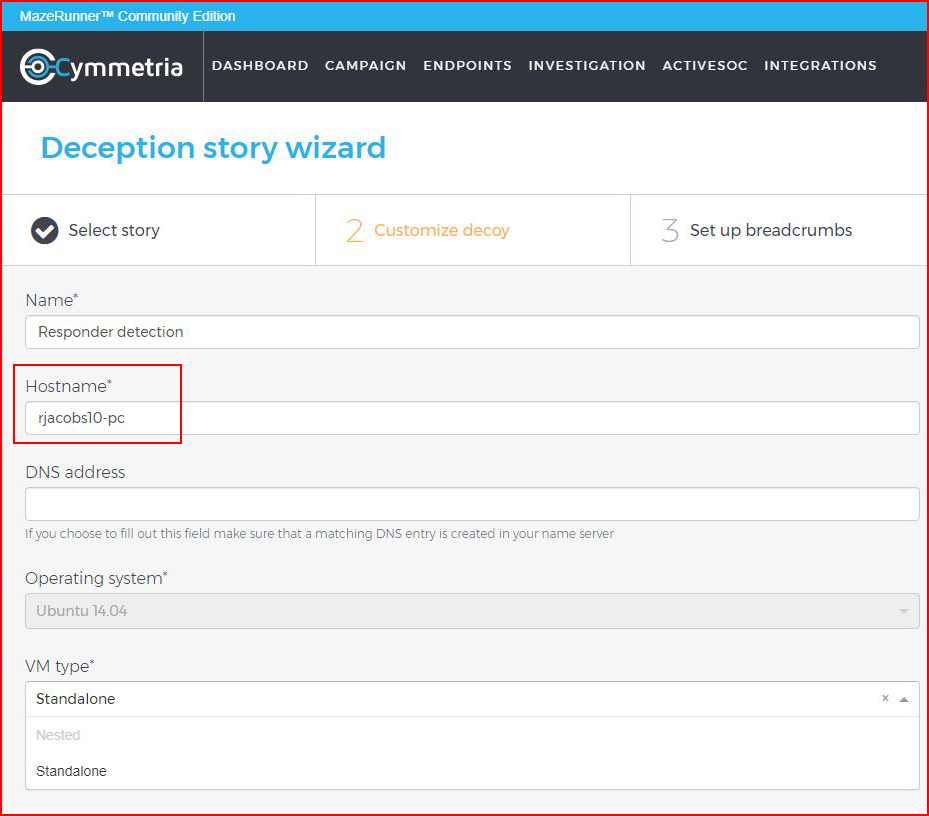Jump to Set up breadcrumbs step
The image size is (929, 816).
pos(779,230)
